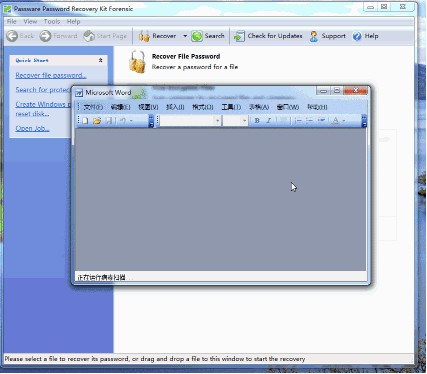Screen dimensions: 427x374
Task: Click the blue Help question icon
Action: point(357,36)
